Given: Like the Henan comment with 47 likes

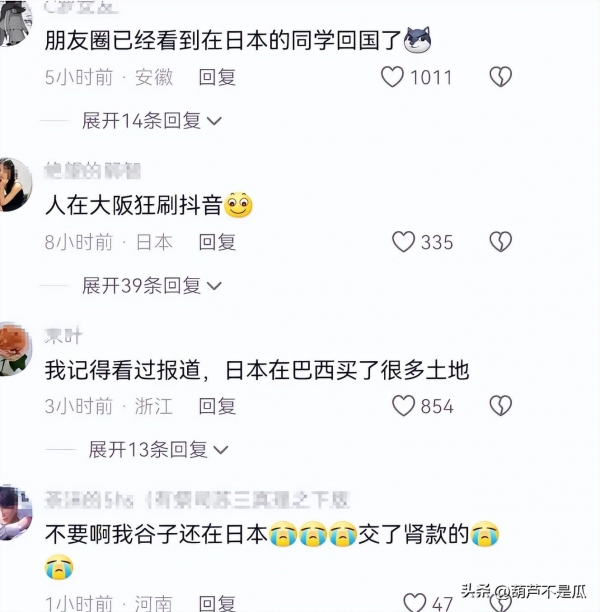Looking at the screenshot, I should click(415, 602).
